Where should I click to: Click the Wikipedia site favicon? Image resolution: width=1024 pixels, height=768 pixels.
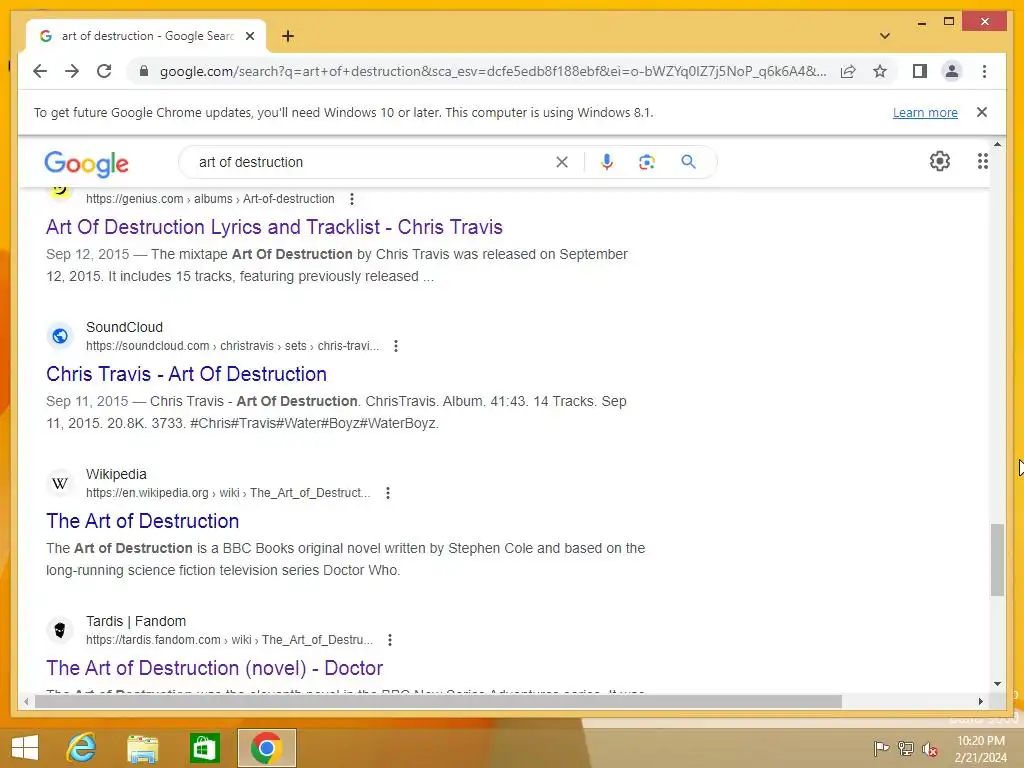coord(59,483)
